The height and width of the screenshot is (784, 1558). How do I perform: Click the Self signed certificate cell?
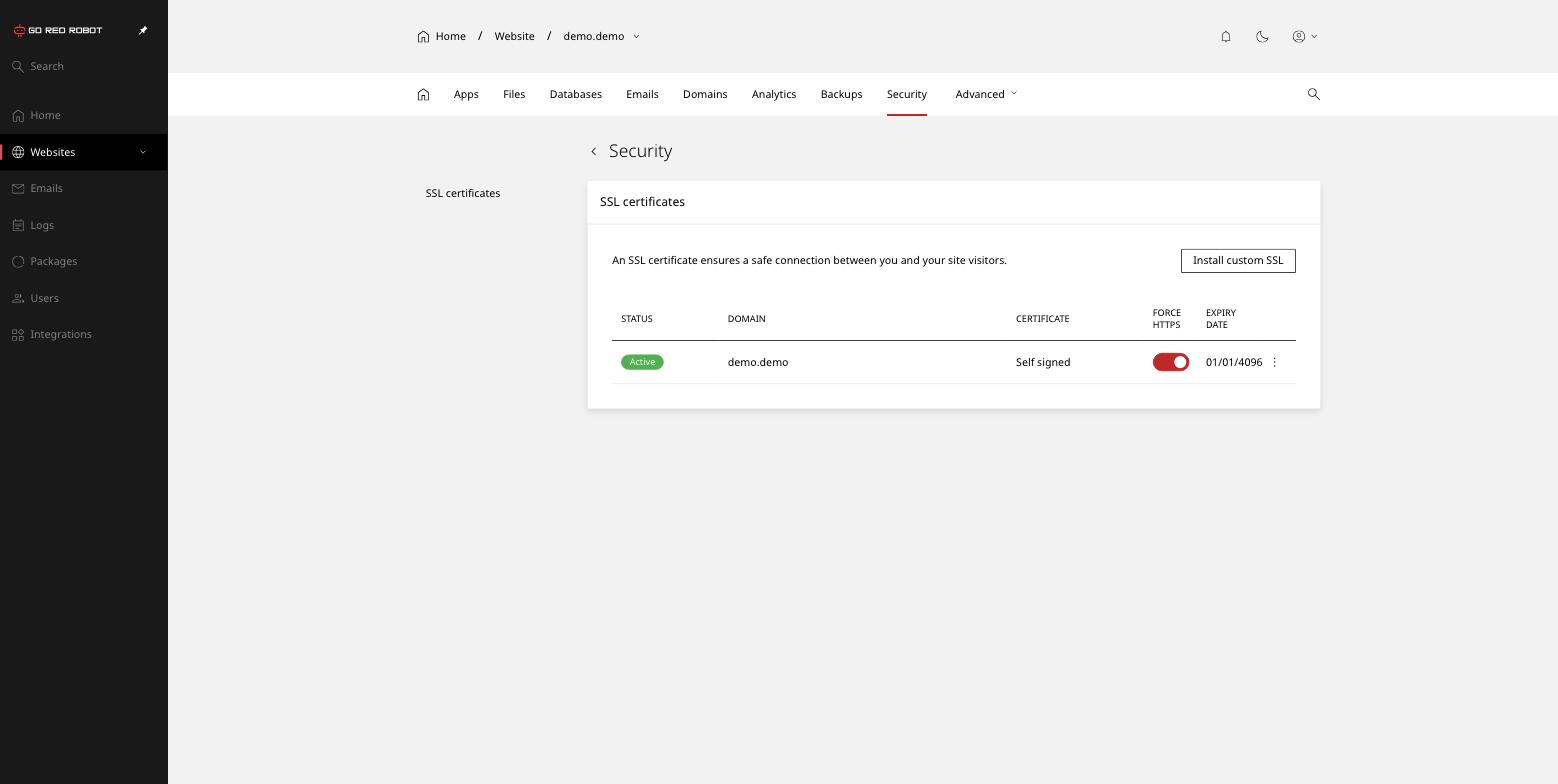coord(1043,362)
